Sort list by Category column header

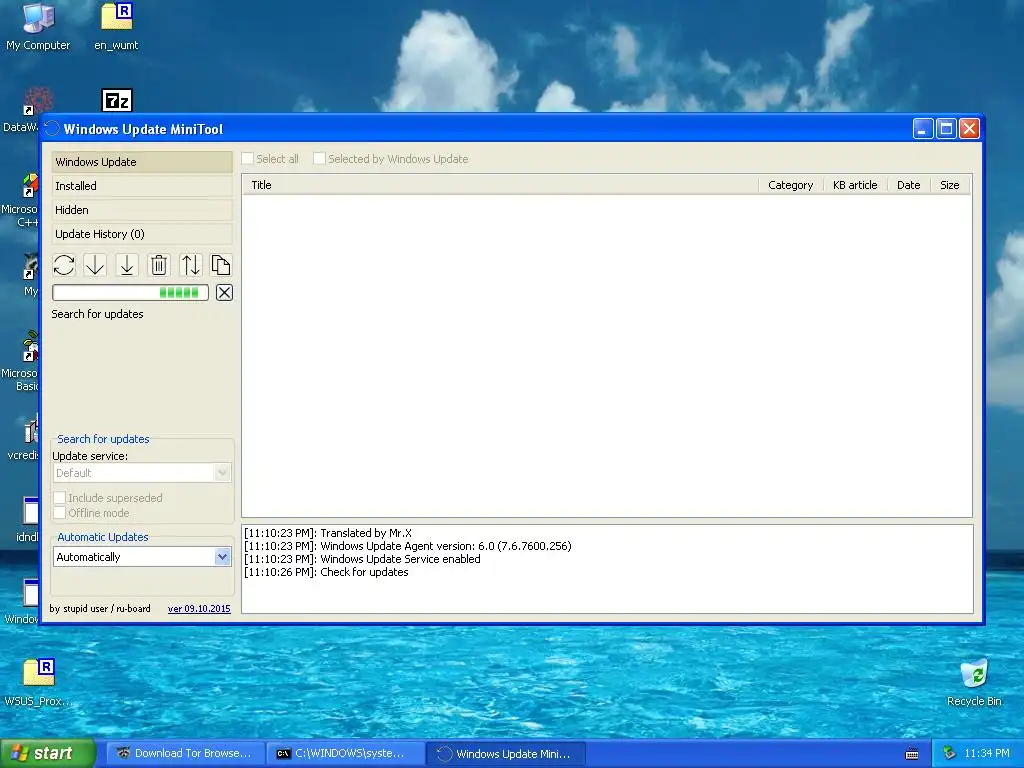click(x=790, y=185)
